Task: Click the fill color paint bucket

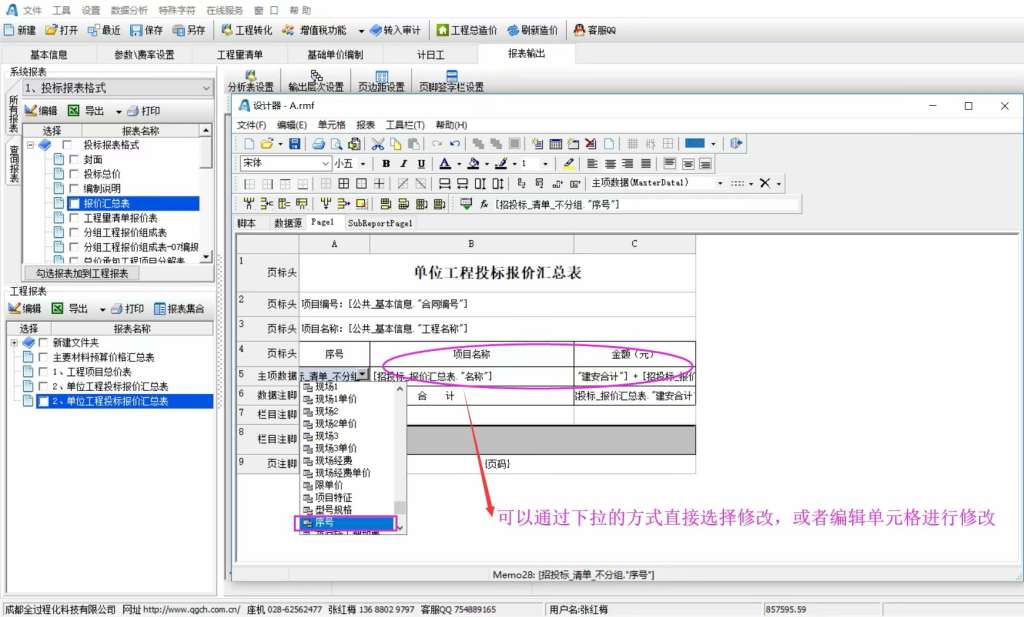Action: pos(473,164)
